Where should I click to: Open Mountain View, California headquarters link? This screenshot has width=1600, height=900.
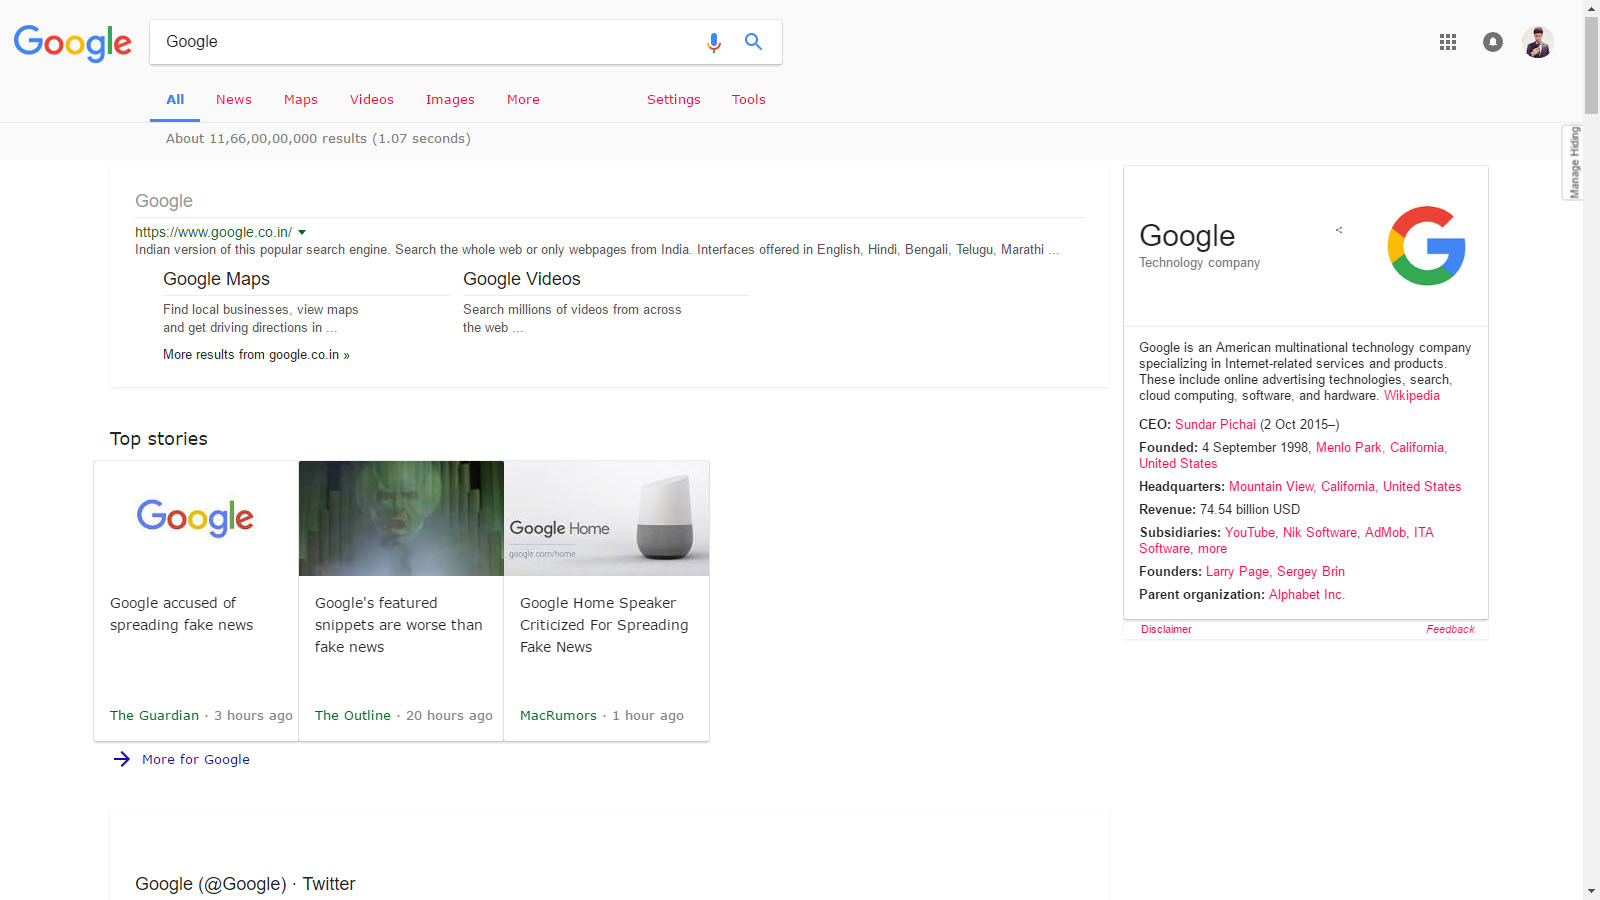click(x=1345, y=487)
